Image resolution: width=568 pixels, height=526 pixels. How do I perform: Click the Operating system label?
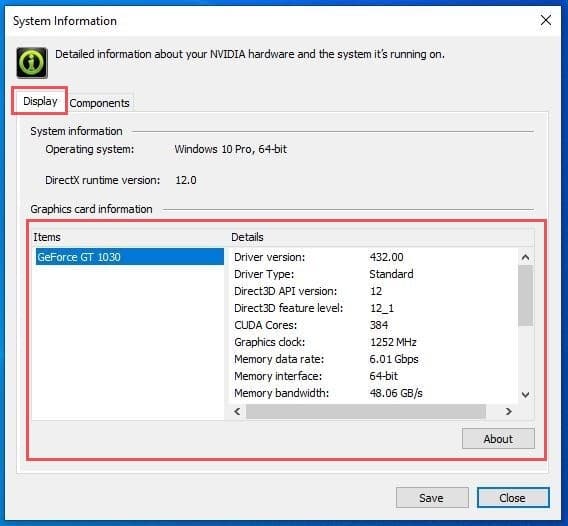click(x=89, y=149)
